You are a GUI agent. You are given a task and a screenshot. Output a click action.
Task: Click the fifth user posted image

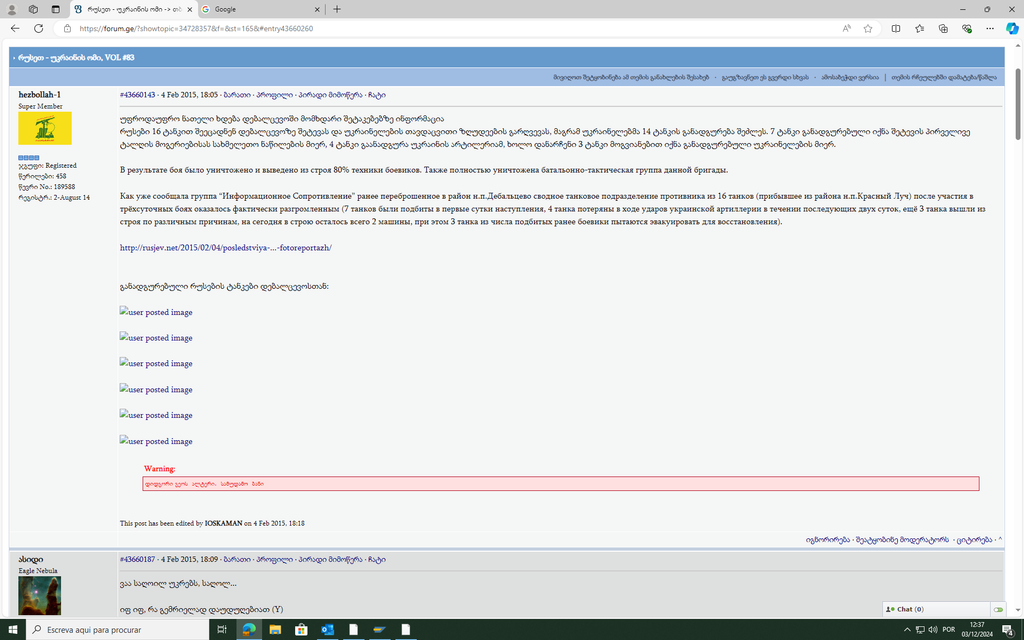156,415
